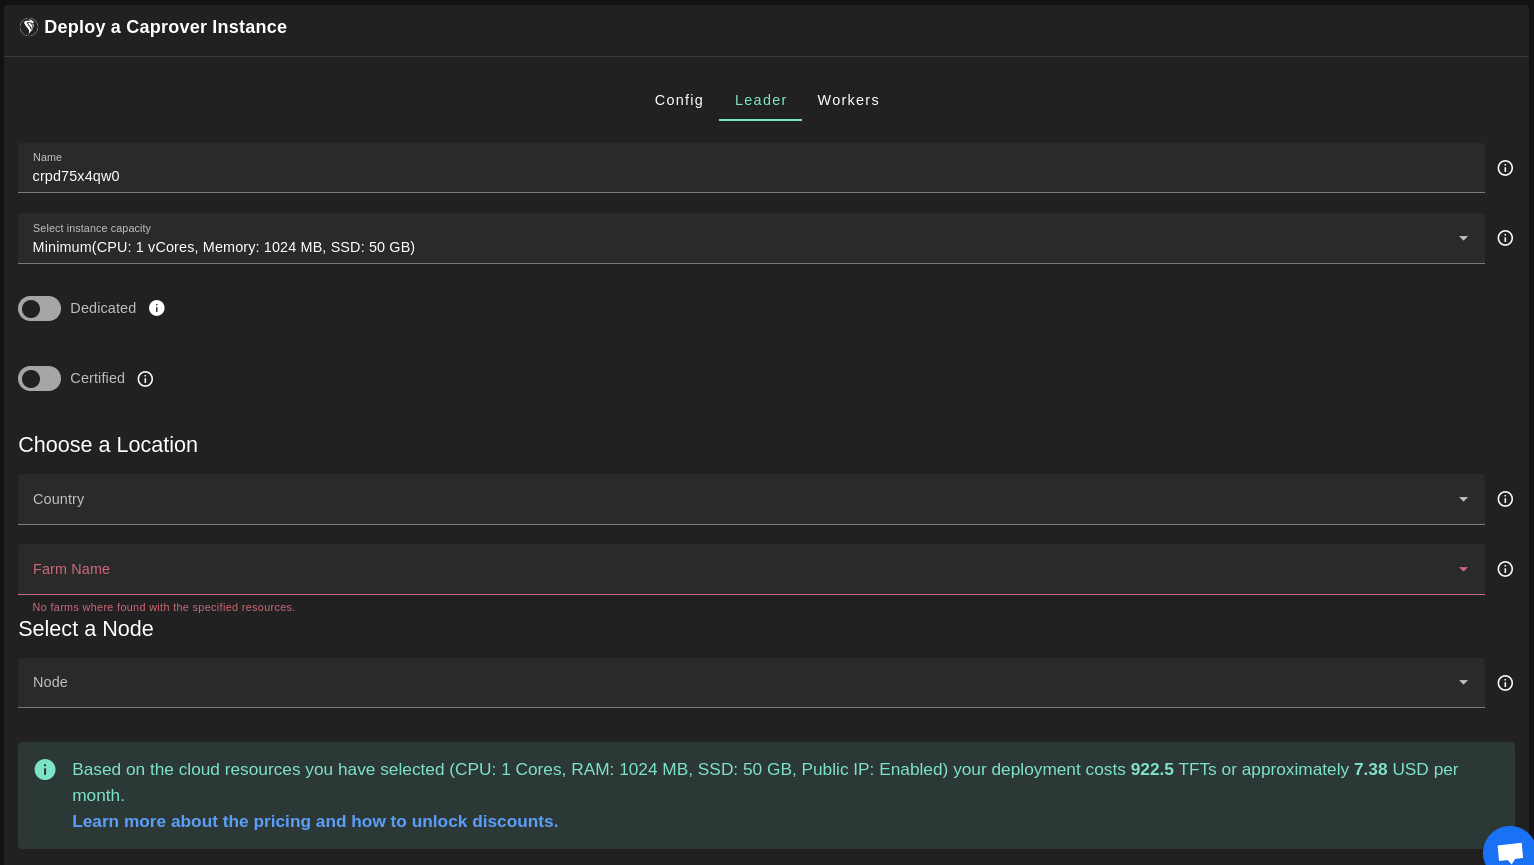Enable the Dedicated toggle switch
This screenshot has width=1534, height=865.
[x=40, y=308]
